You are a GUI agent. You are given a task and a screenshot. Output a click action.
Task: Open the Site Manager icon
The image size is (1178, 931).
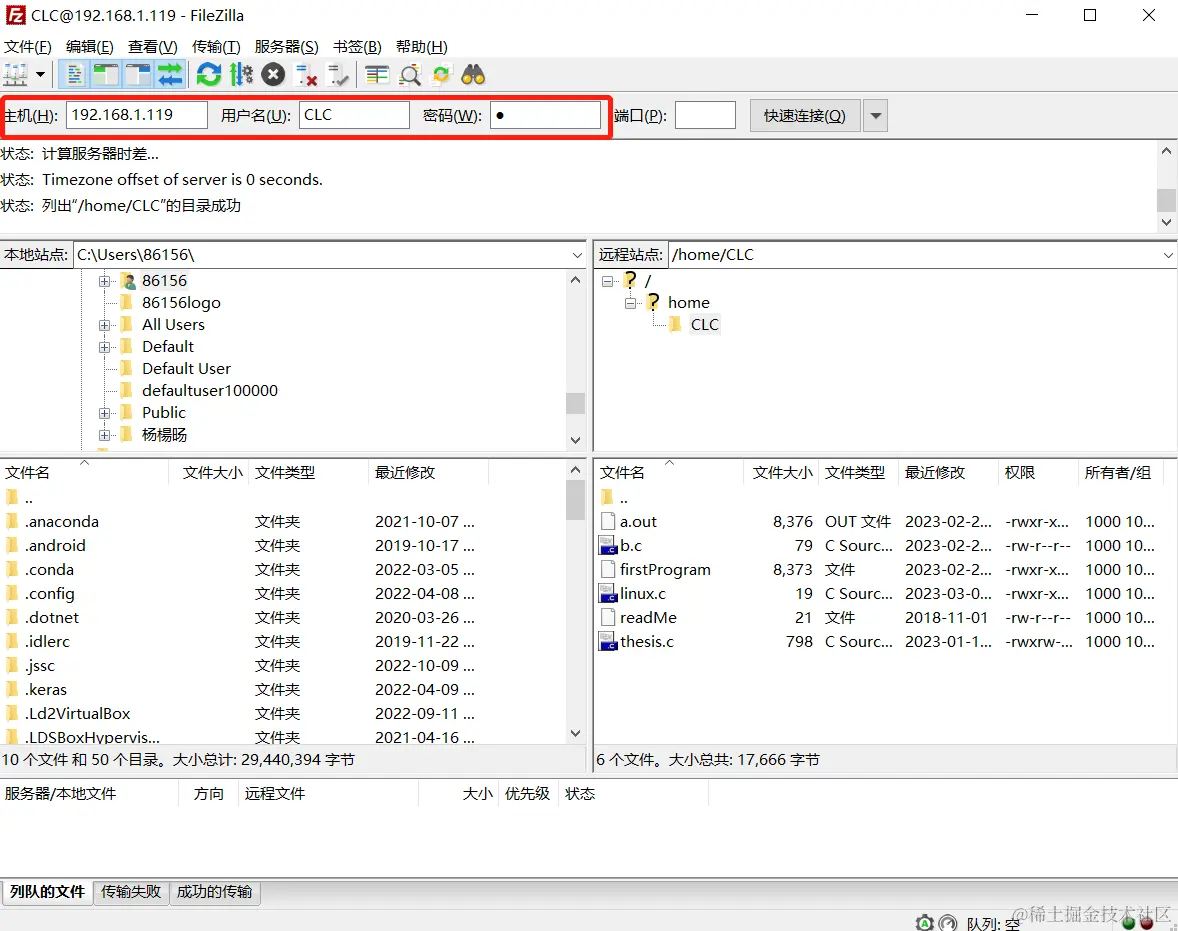pyautogui.click(x=15, y=74)
